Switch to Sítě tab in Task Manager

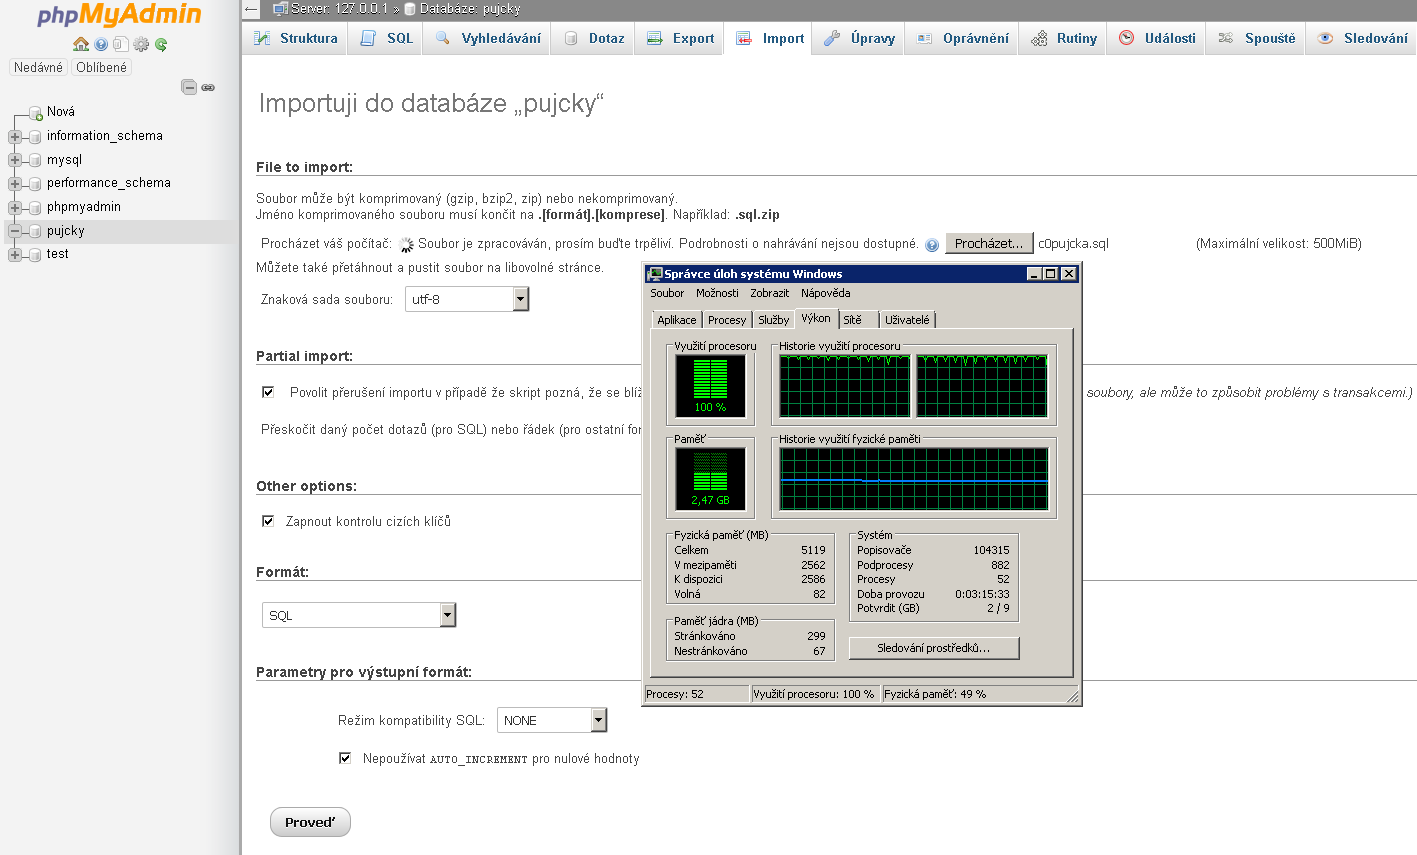[858, 320]
